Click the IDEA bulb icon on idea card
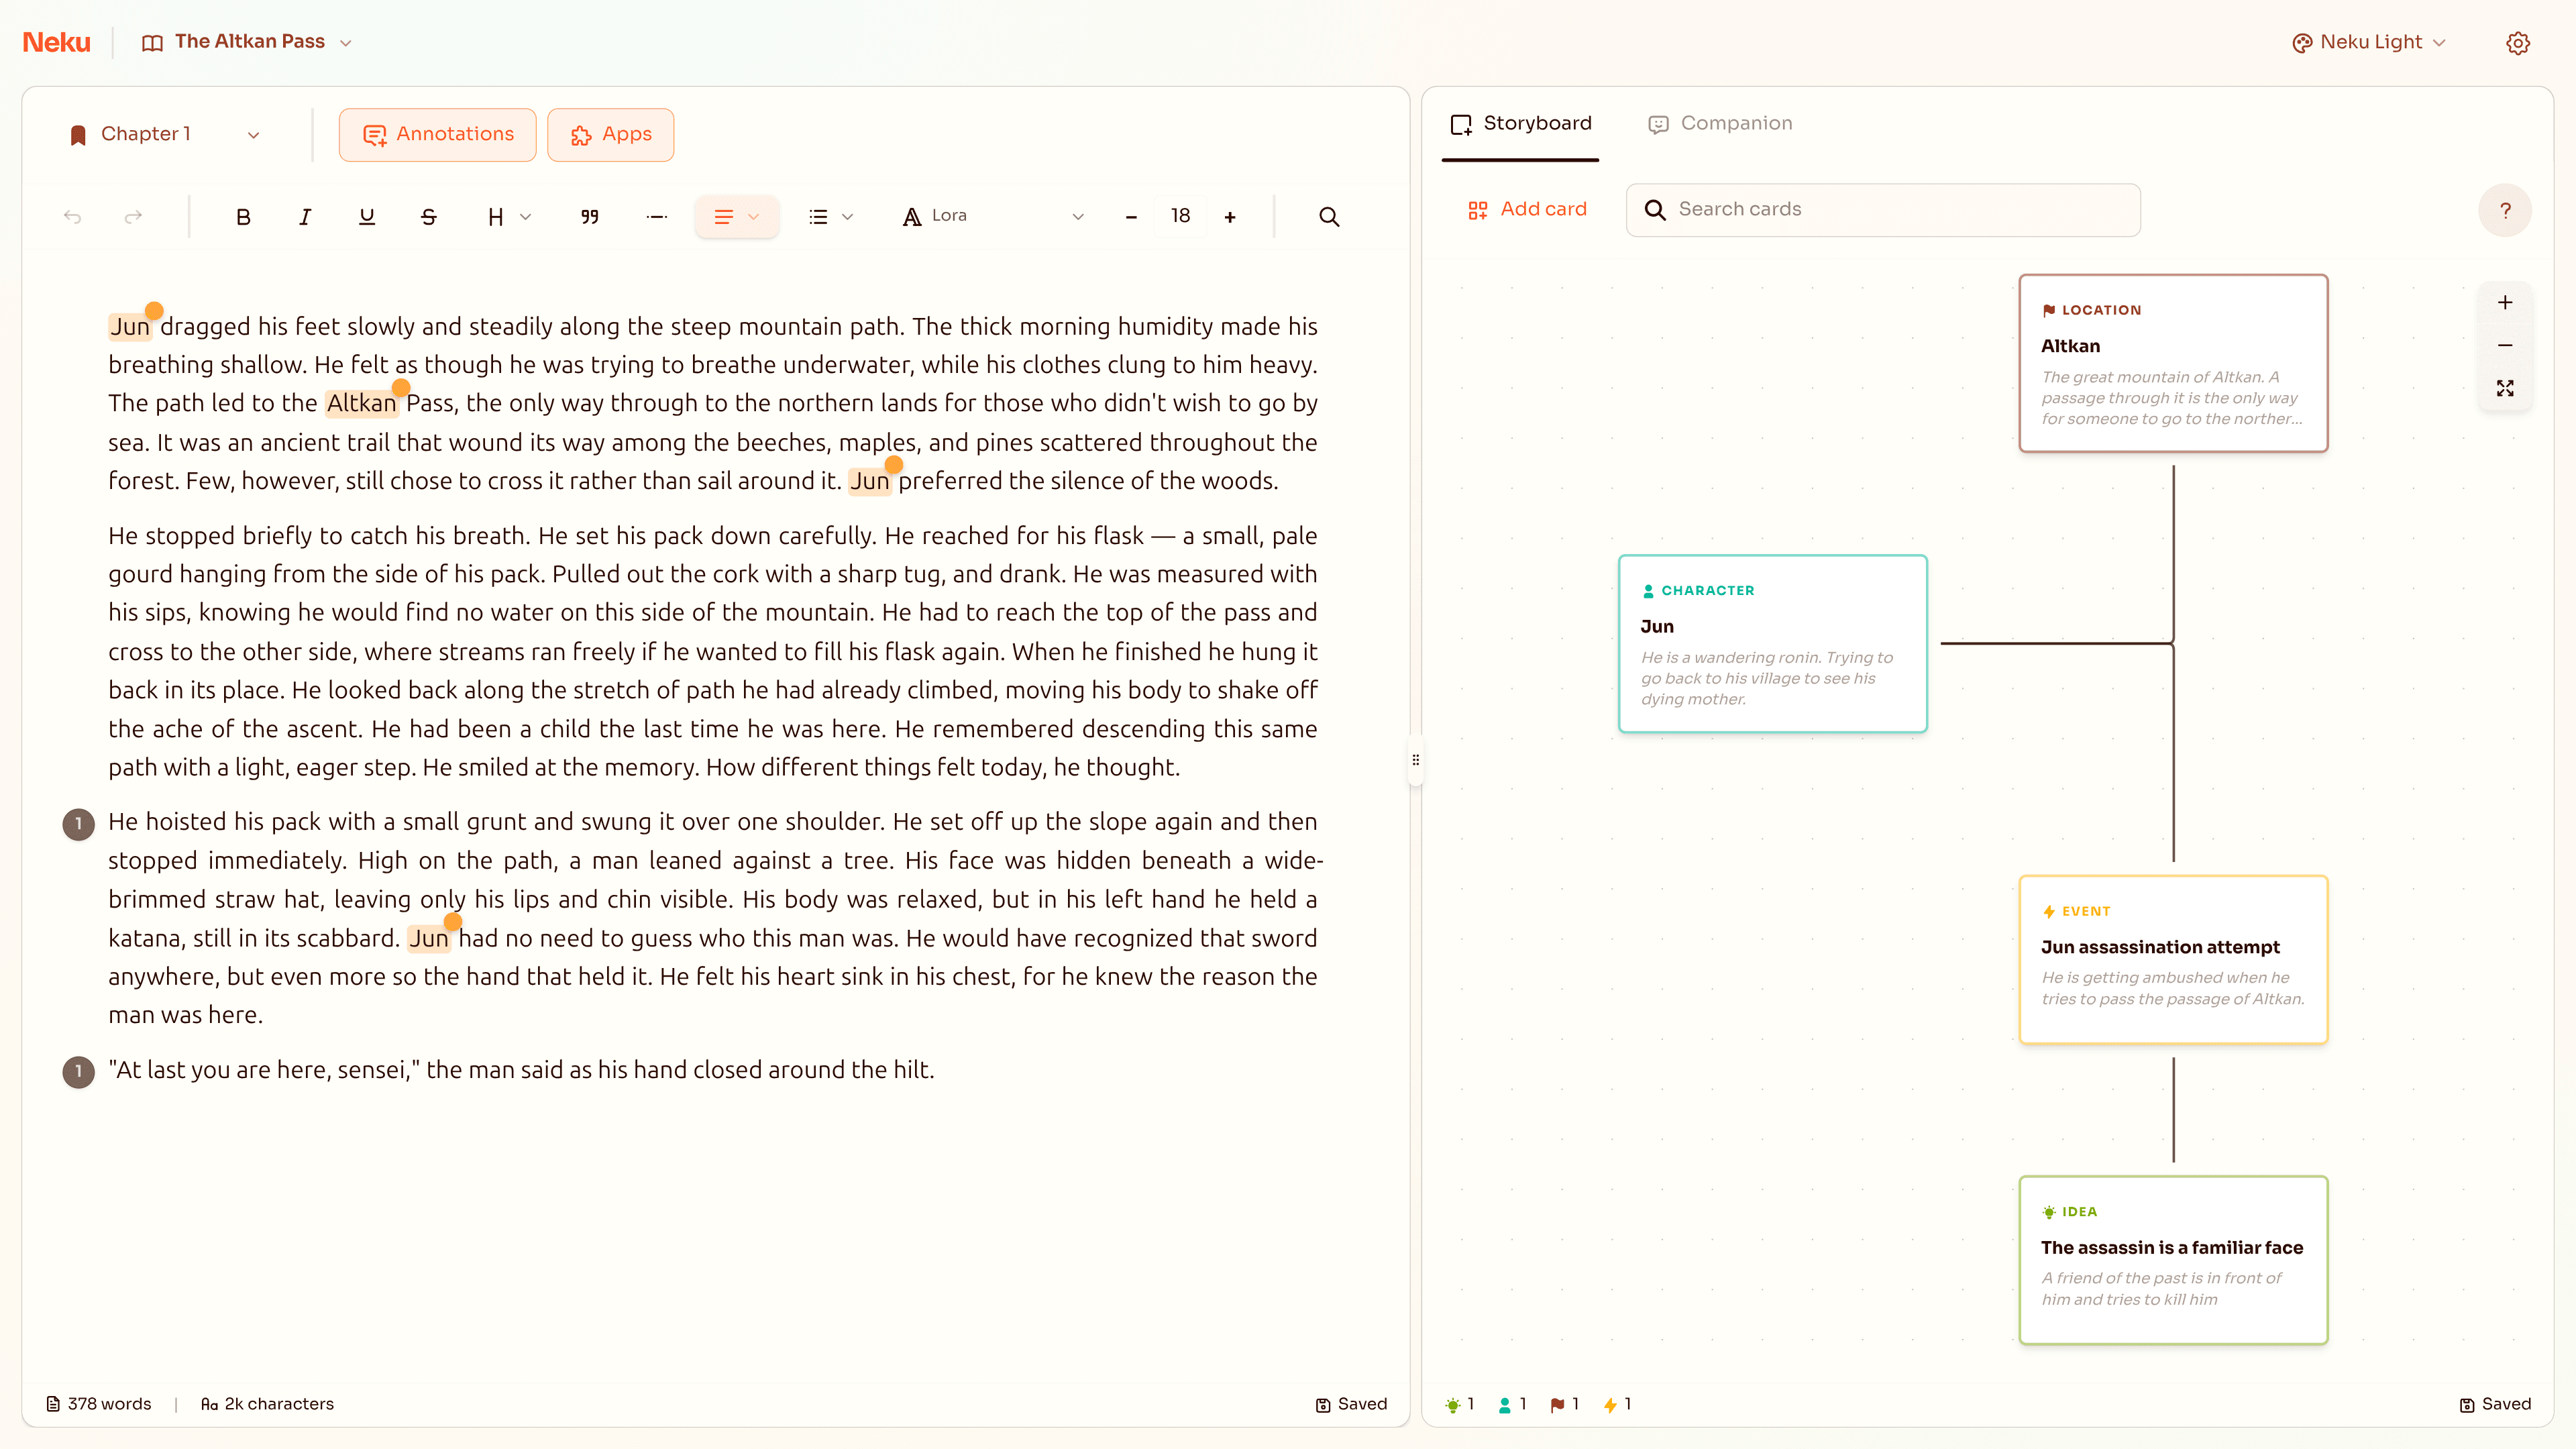 (2048, 1212)
